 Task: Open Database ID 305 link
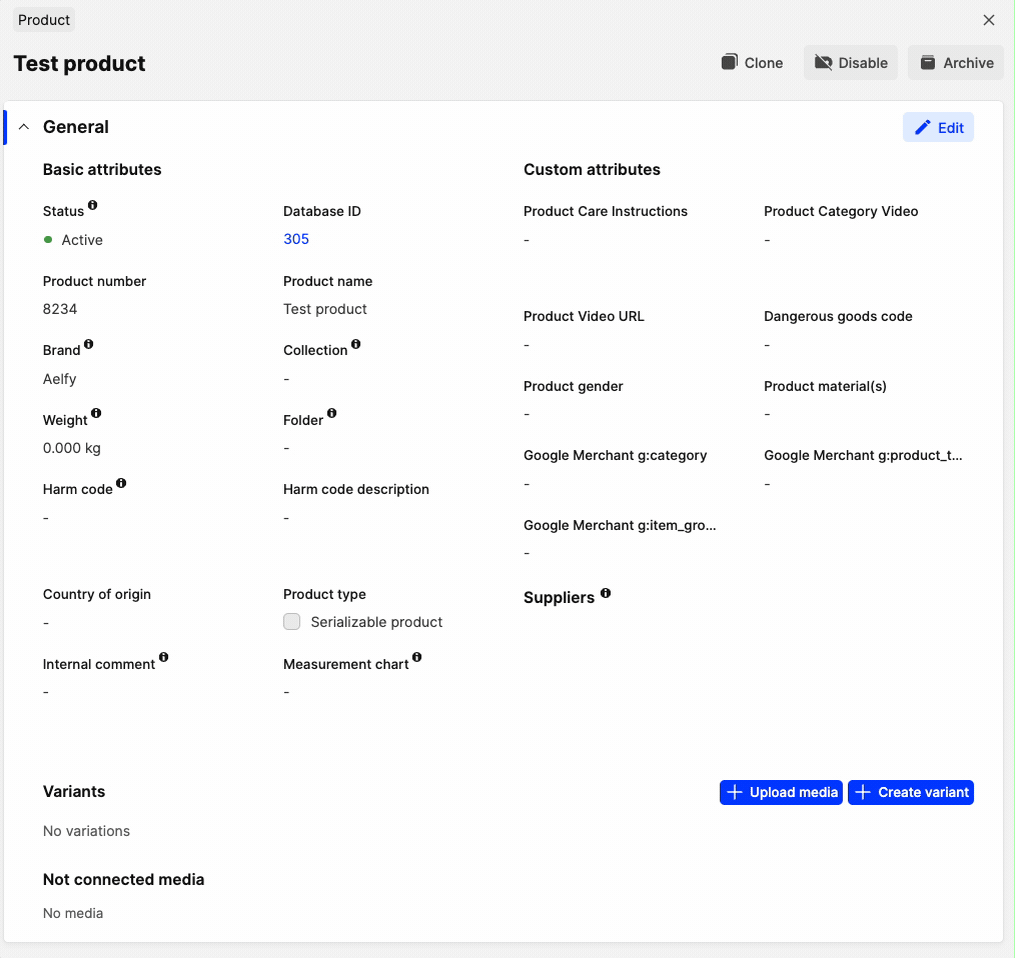(x=296, y=239)
